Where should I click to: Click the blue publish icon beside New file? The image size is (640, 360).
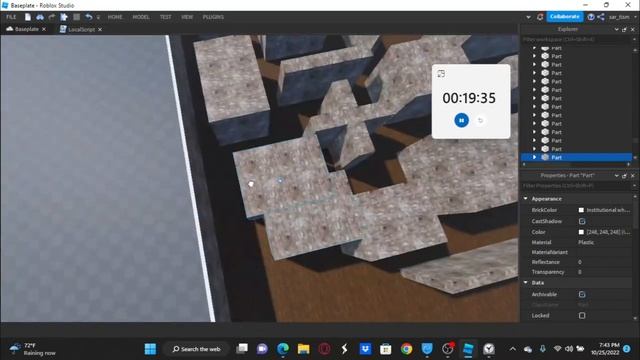click(x=40, y=17)
